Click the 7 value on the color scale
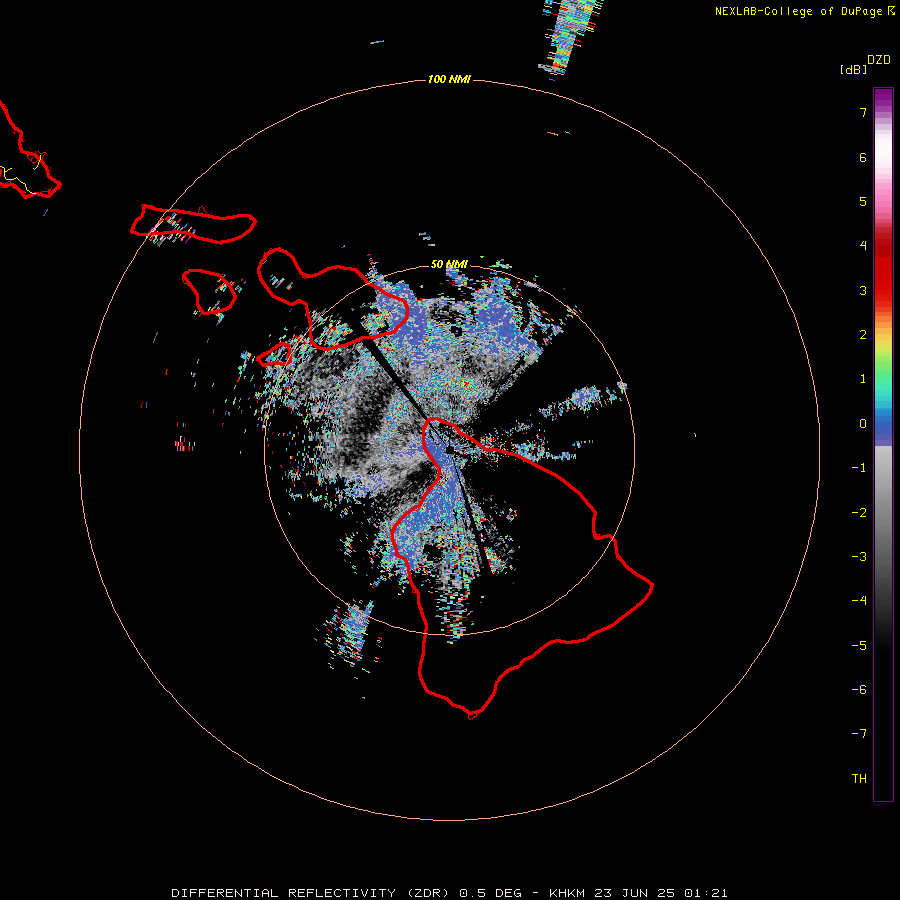Image resolution: width=900 pixels, height=900 pixels. 863,112
